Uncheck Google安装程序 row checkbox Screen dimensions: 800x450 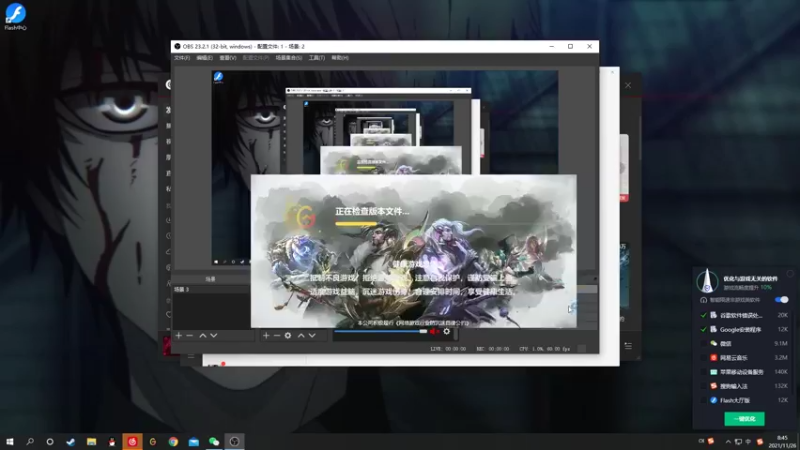pyautogui.click(x=704, y=330)
